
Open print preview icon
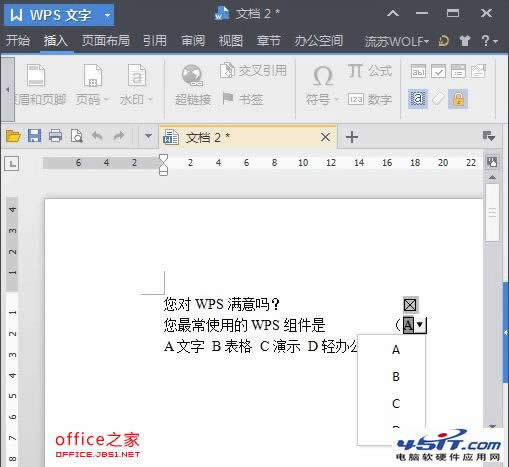[77, 136]
